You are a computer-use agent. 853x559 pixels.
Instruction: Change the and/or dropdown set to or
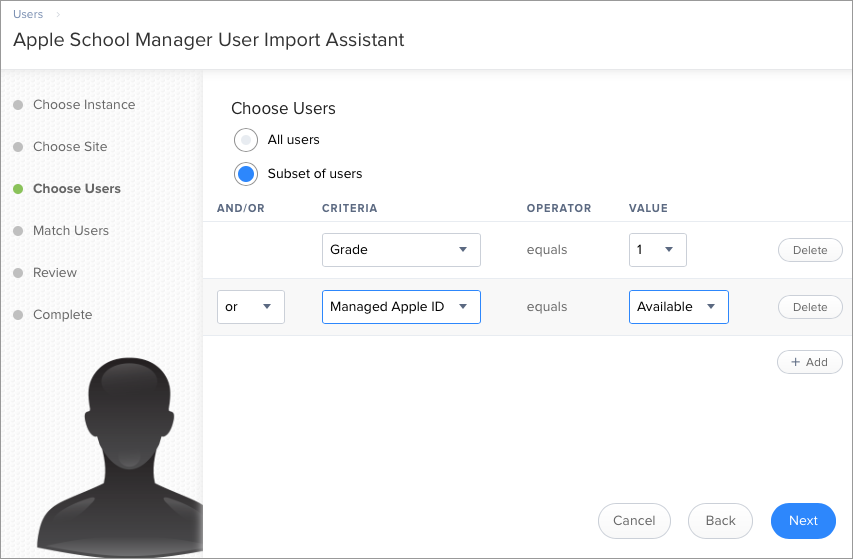coord(251,307)
